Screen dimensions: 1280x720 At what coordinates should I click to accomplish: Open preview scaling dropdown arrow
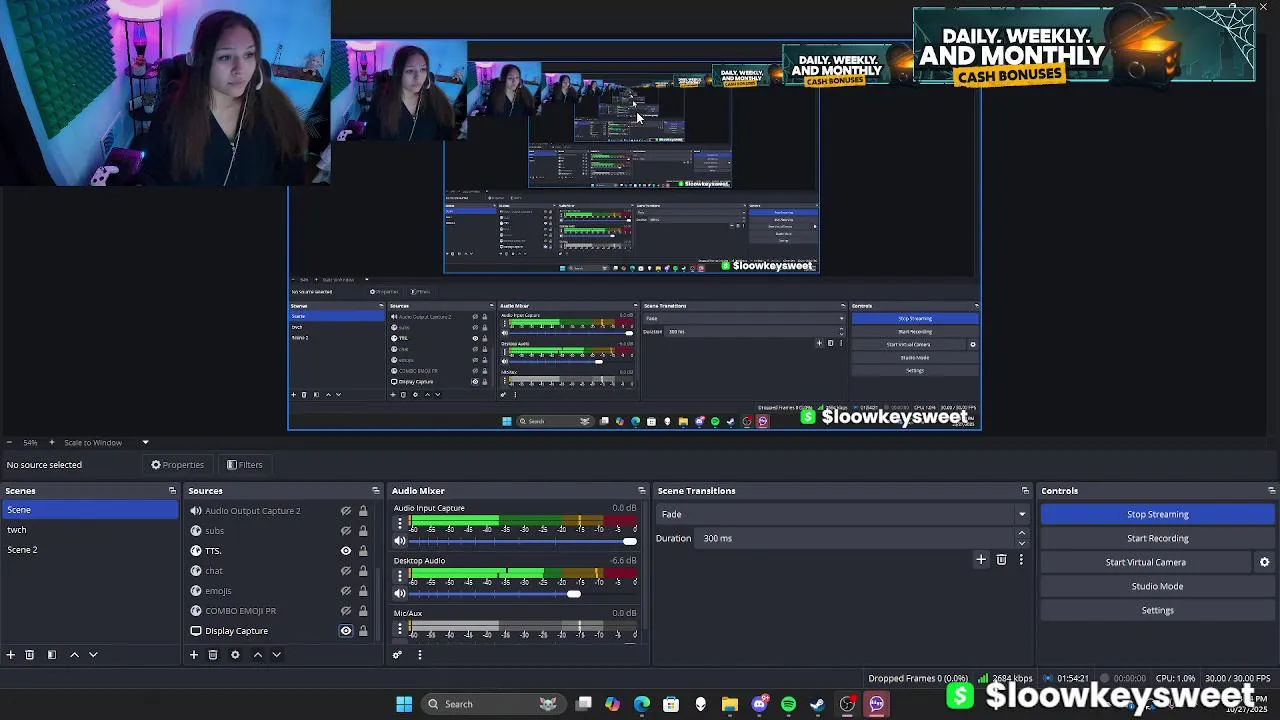(145, 442)
